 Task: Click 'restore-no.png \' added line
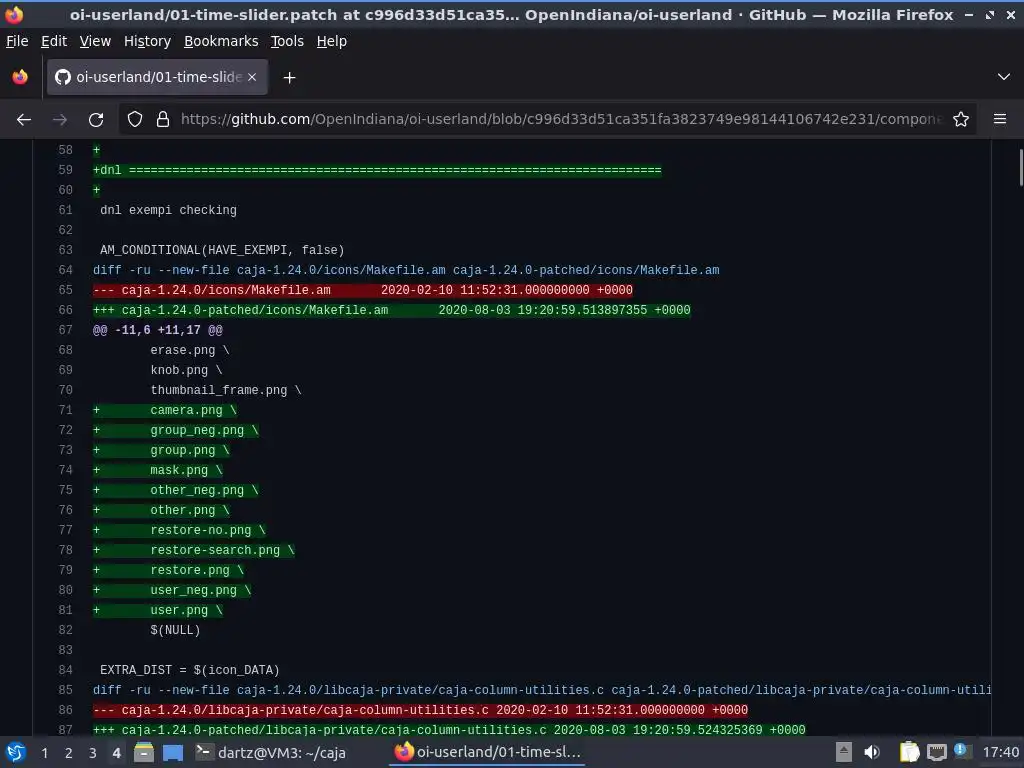[x=180, y=530]
